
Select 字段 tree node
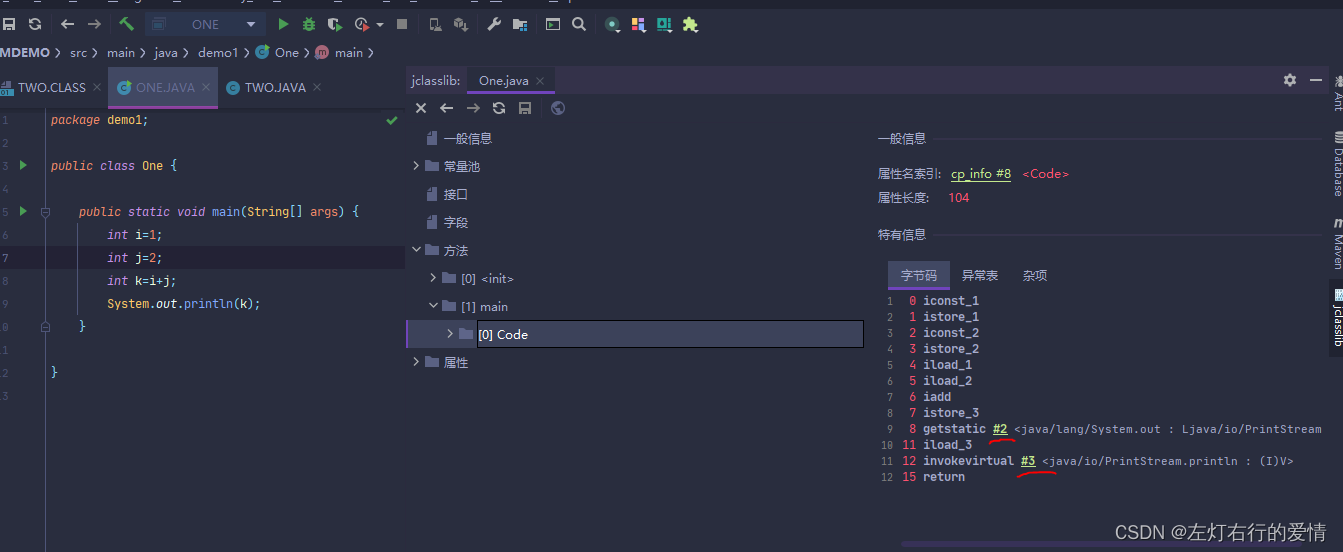click(456, 223)
